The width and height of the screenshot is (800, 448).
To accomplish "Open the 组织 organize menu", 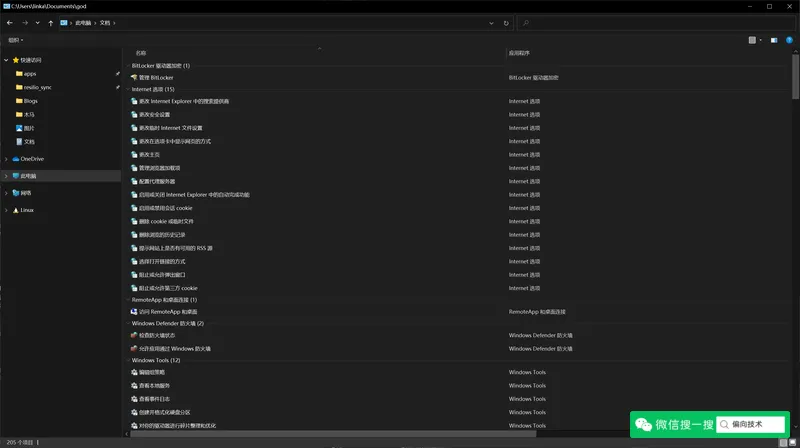I will point(15,40).
